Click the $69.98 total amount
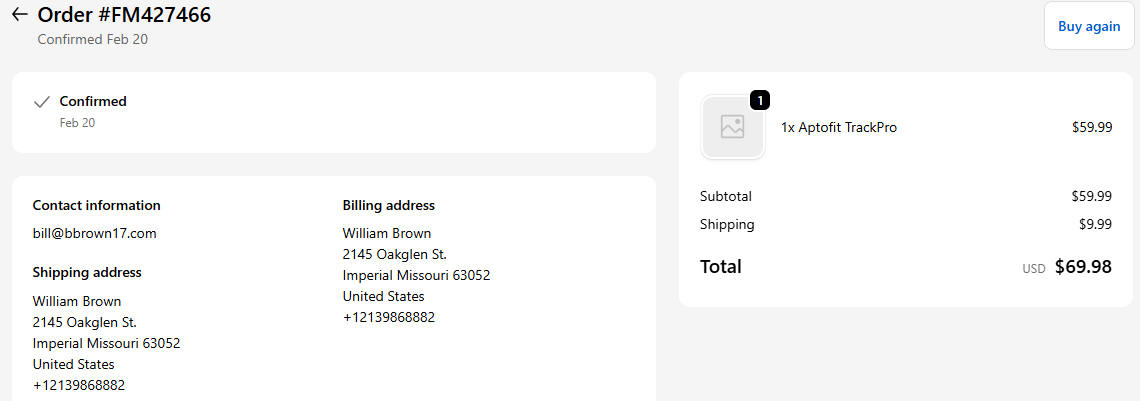Screen dimensions: 1140x401 pos(1083,267)
